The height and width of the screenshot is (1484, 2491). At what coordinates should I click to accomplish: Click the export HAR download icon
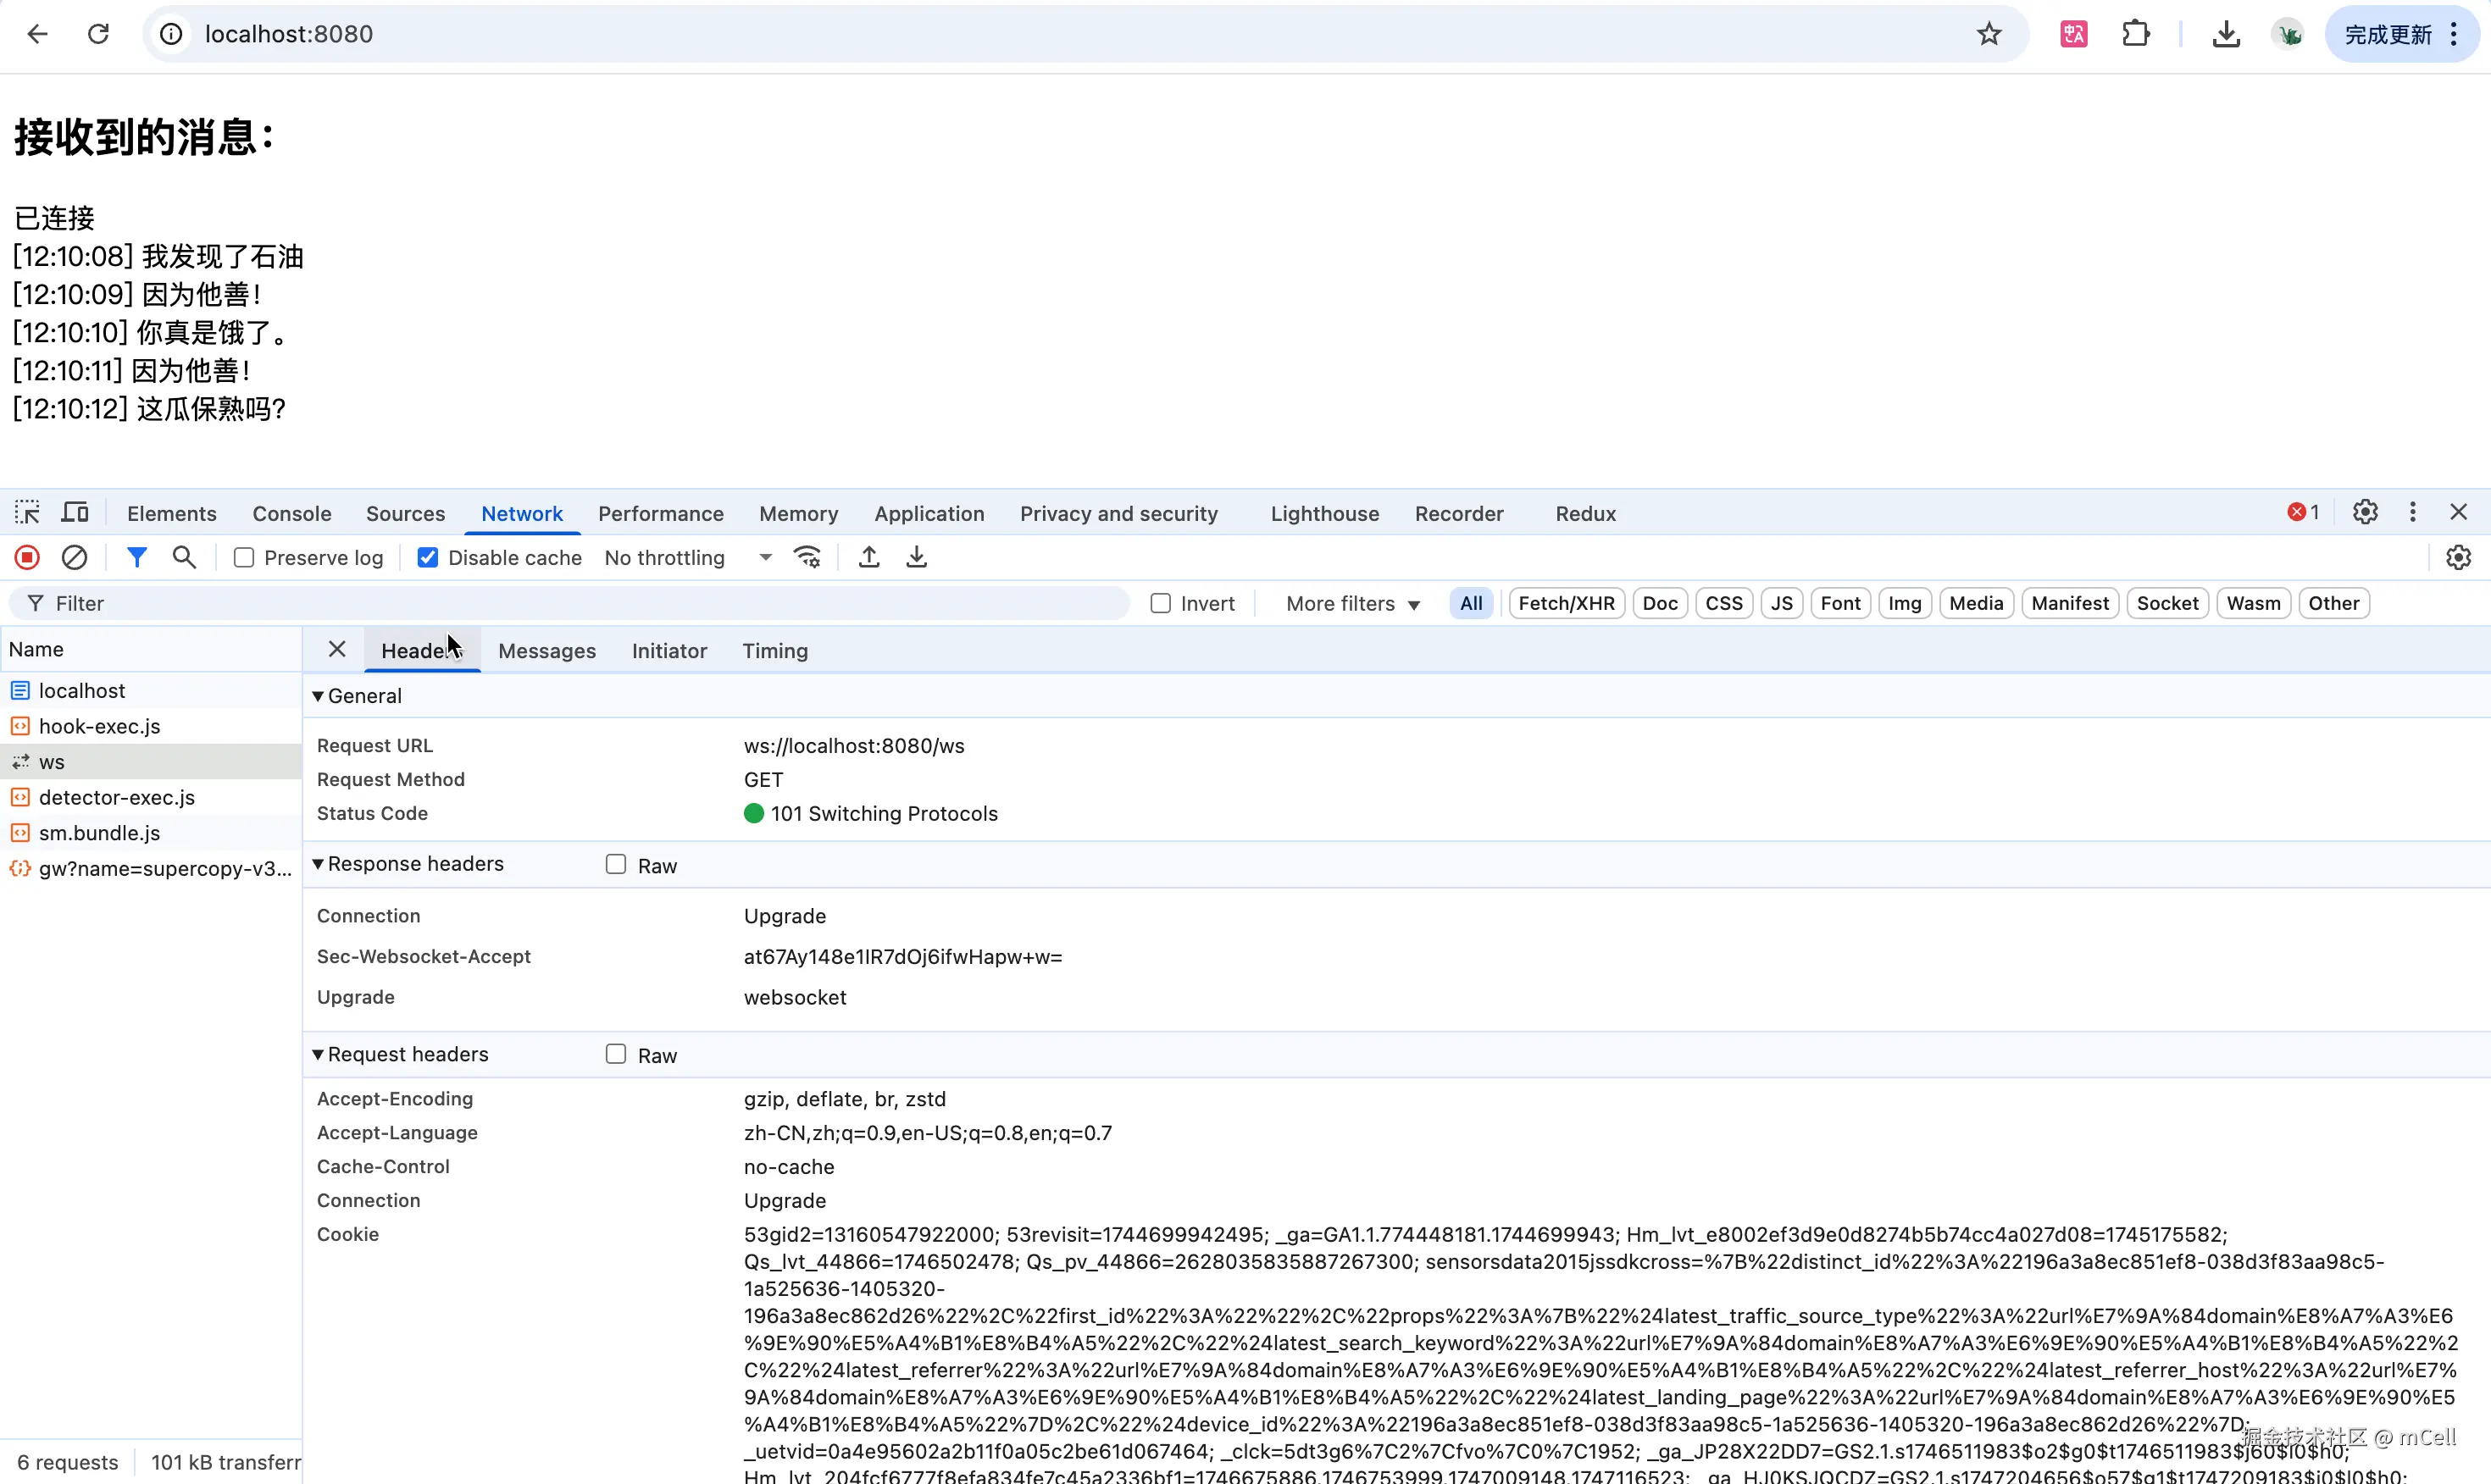pos(916,557)
